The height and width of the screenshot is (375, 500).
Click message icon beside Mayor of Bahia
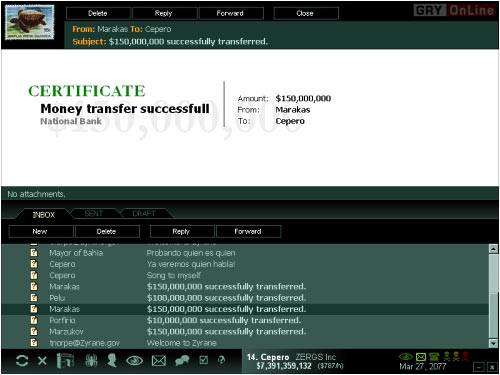coord(34,253)
